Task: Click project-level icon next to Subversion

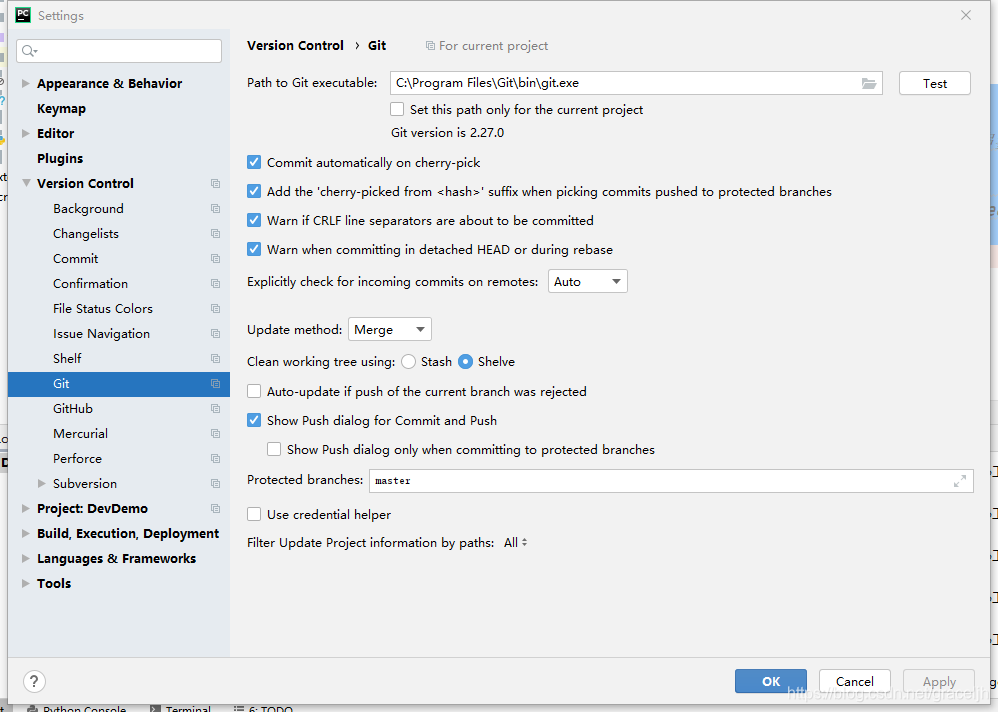Action: coord(216,484)
